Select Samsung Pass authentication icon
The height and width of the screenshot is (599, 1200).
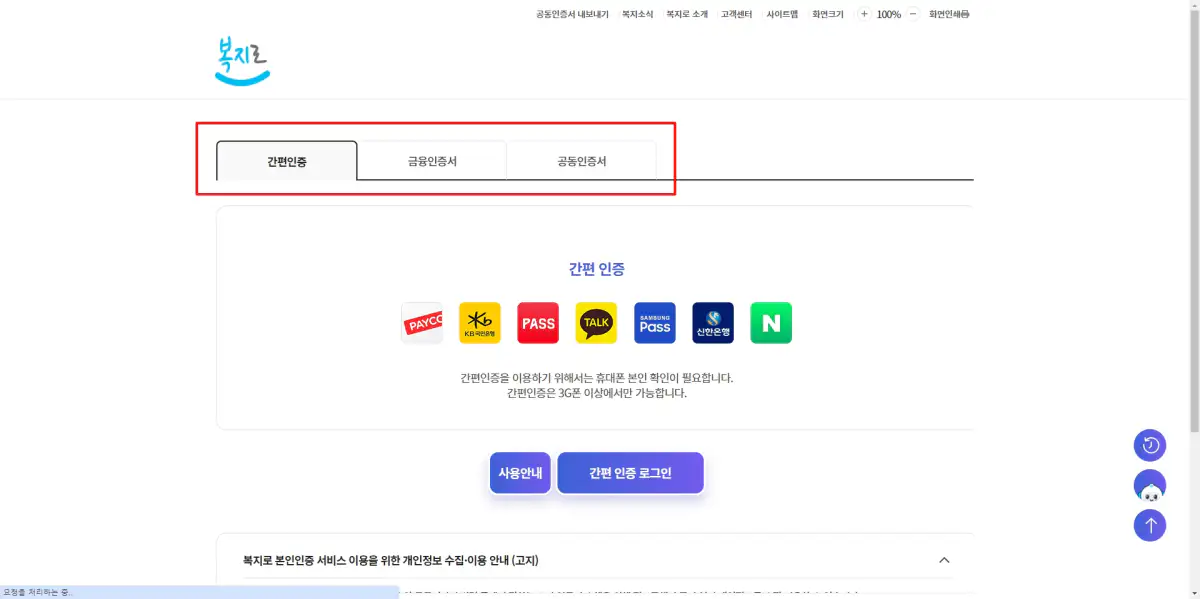click(655, 323)
